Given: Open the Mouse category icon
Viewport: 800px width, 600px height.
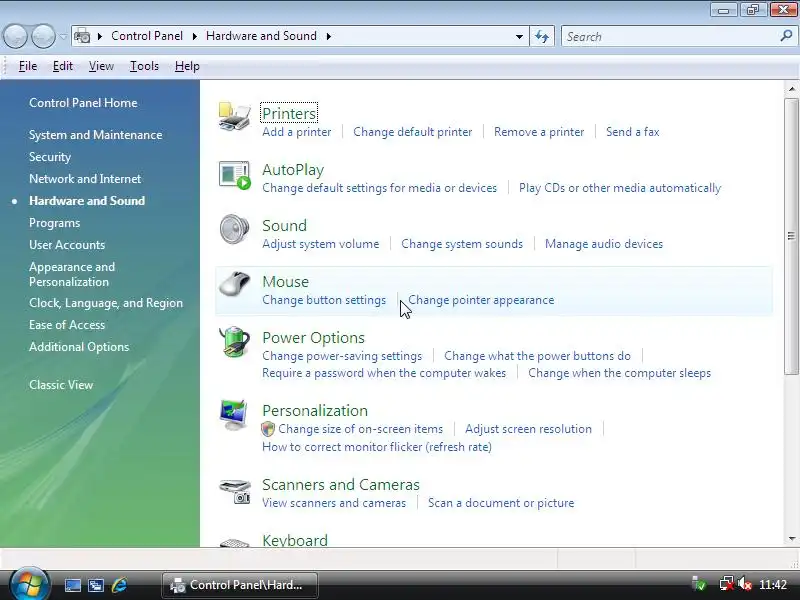Looking at the screenshot, I should pos(234,284).
